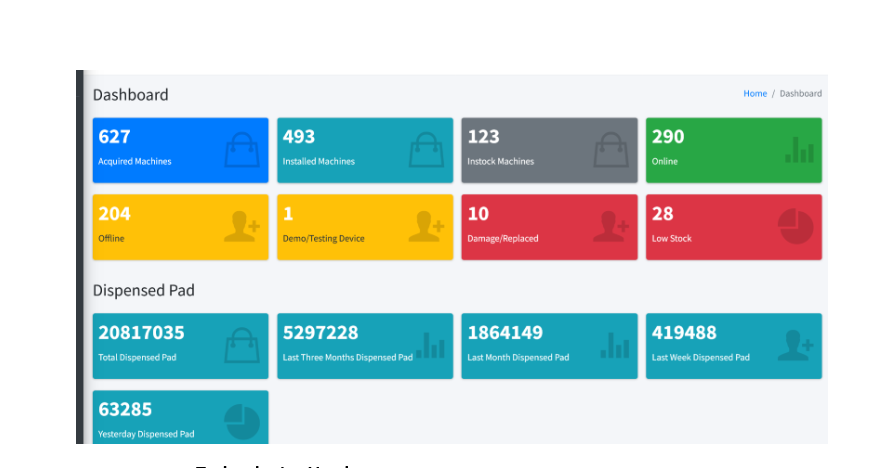
Task: Click the 1864149 value
Action: click(505, 332)
